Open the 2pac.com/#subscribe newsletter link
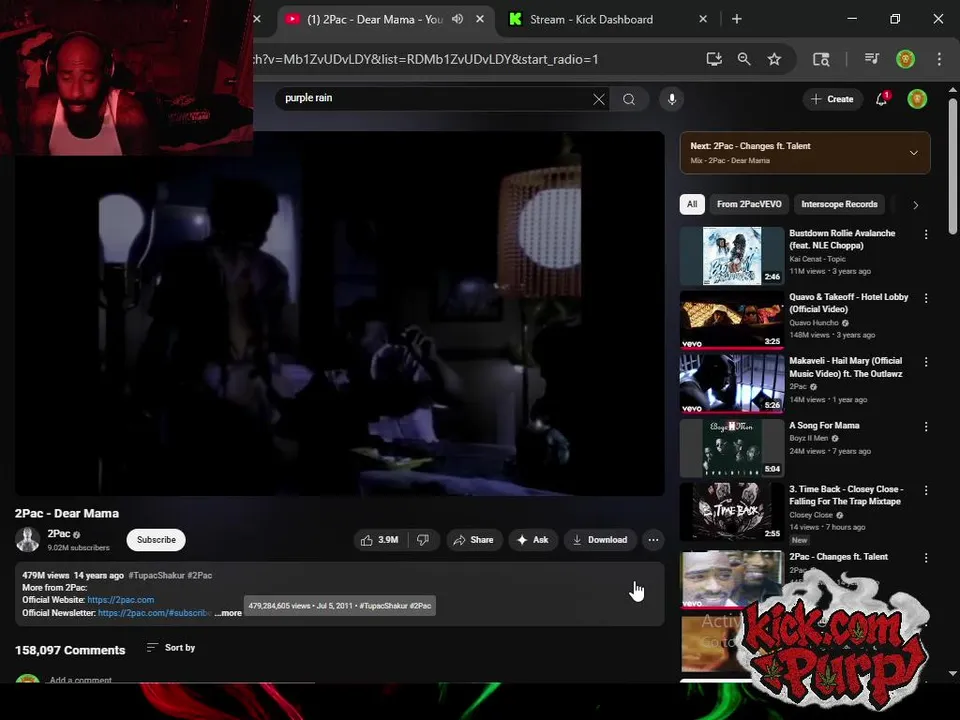 (x=155, y=613)
